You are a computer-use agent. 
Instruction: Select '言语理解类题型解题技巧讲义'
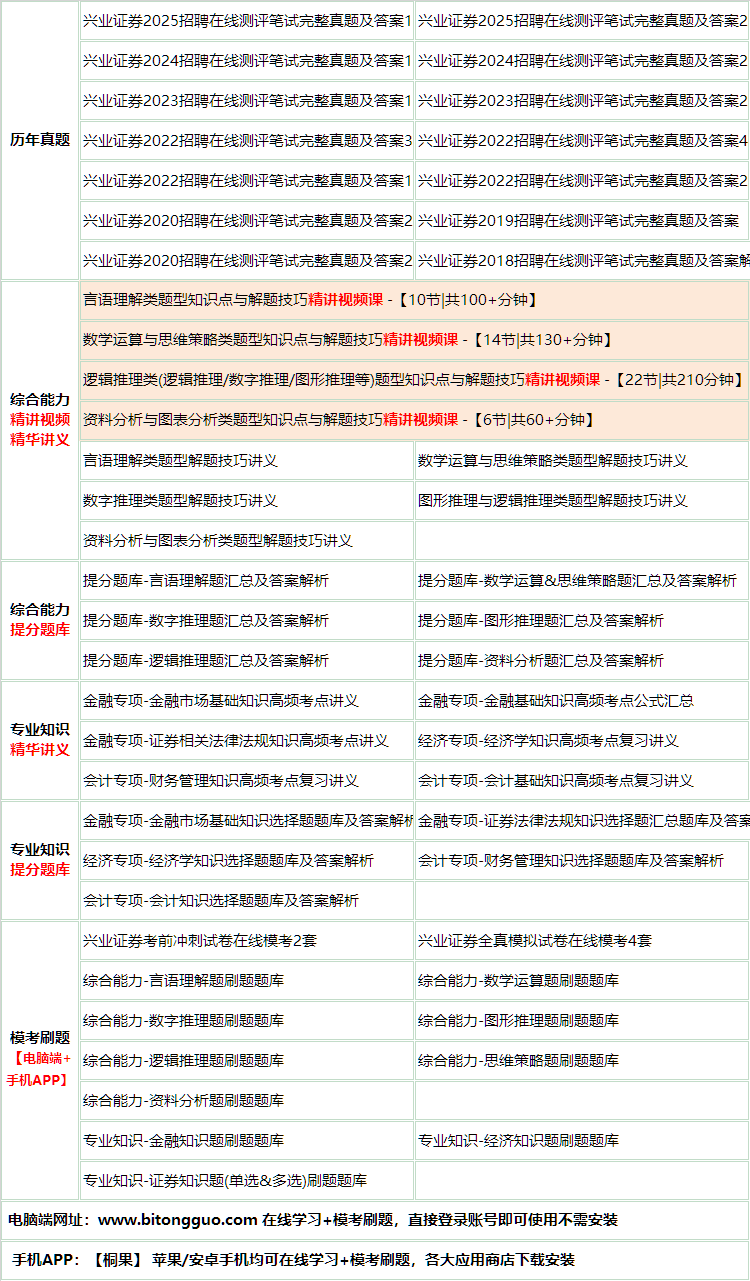pyautogui.click(x=247, y=461)
